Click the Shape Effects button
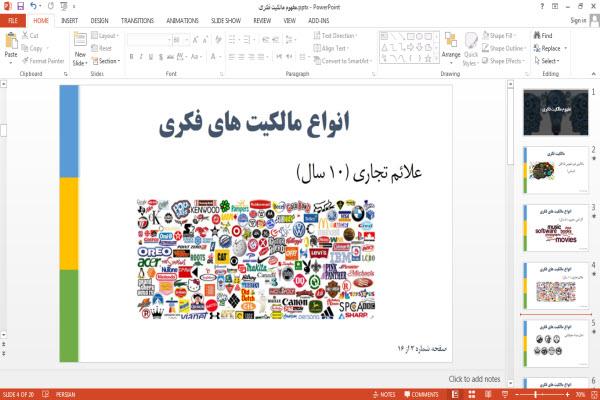Image resolution: width=600 pixels, height=400 pixels. (504, 61)
